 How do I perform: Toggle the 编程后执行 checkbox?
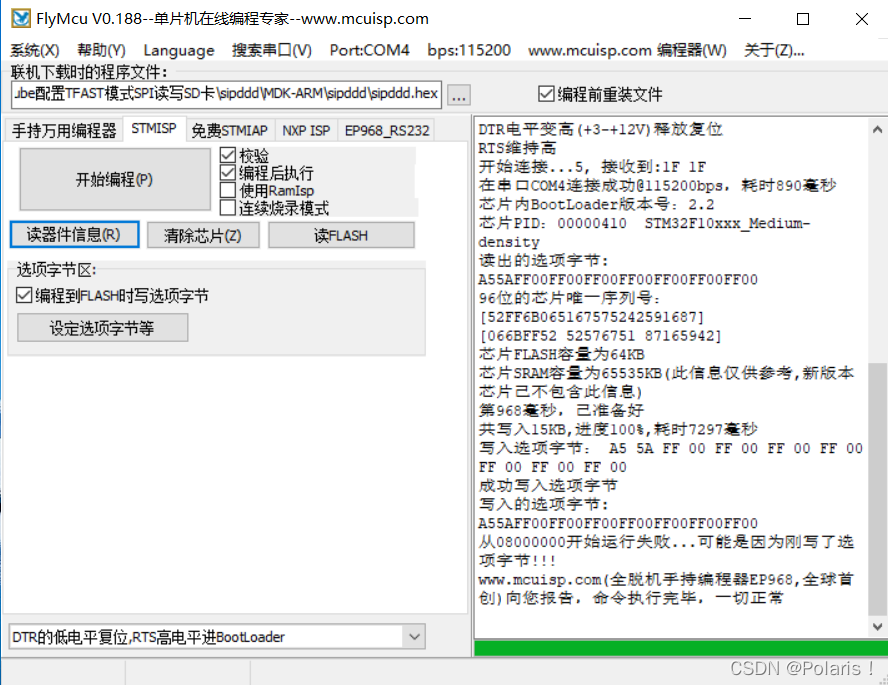pos(228,173)
